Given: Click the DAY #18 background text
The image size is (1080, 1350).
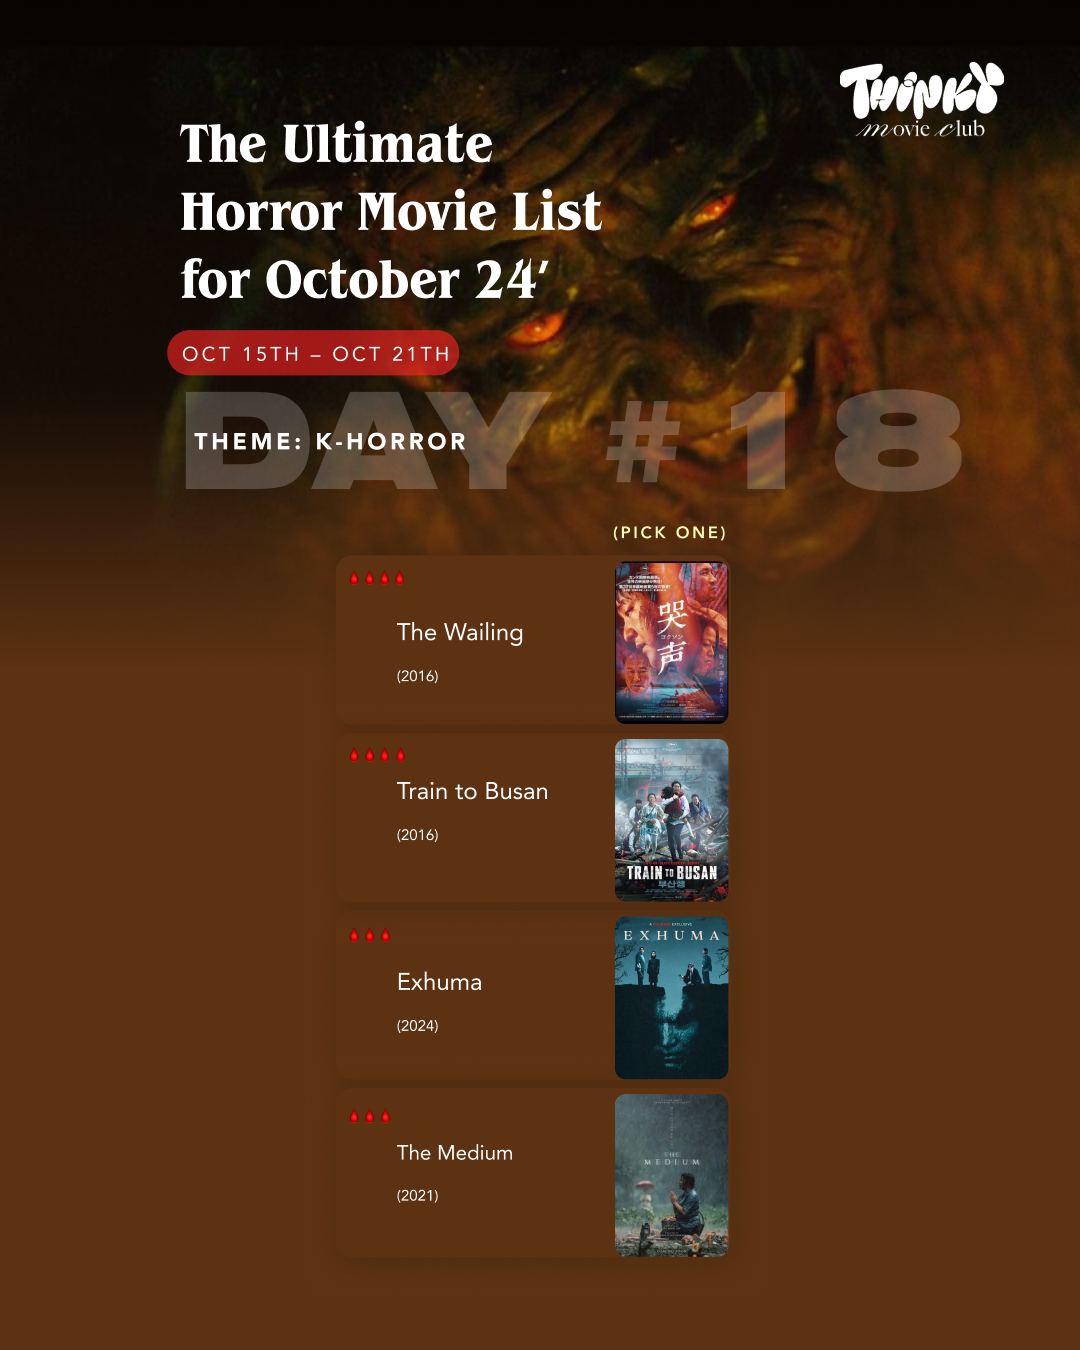Looking at the screenshot, I should pyautogui.click(x=573, y=440).
